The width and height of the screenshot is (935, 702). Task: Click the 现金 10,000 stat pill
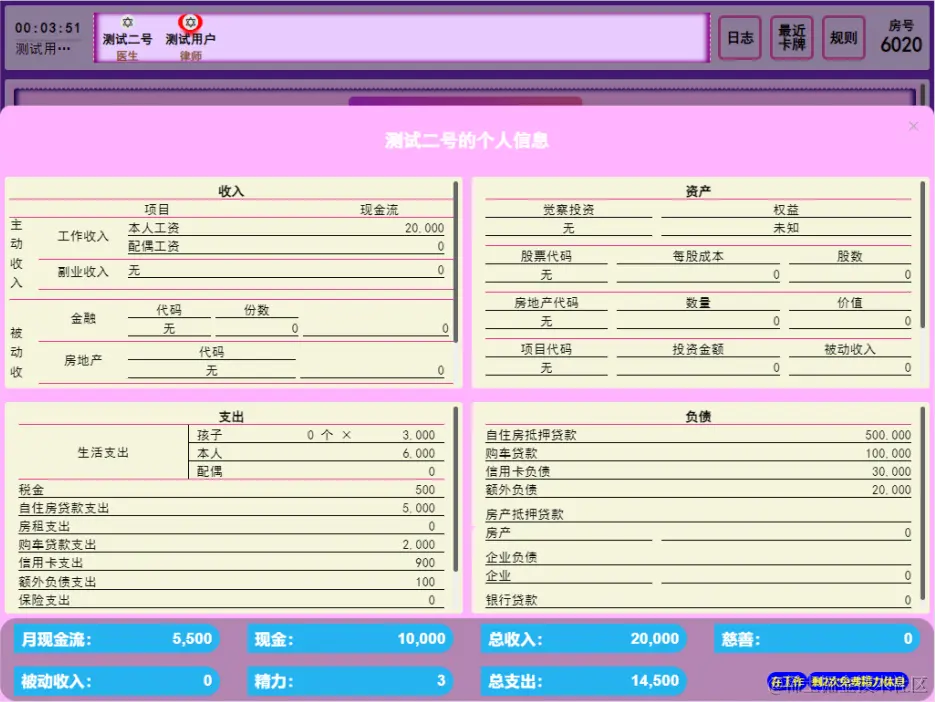coord(350,639)
